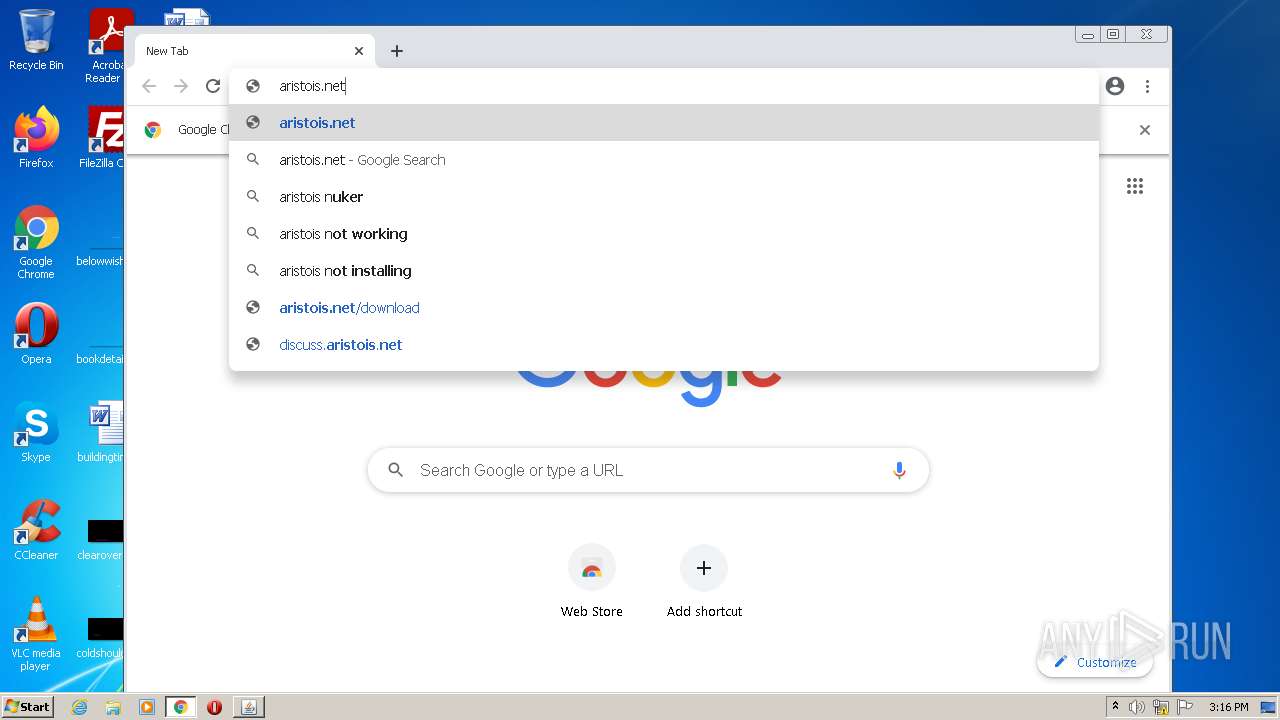1280x720 pixels.
Task: Launch Skype from the desktop
Action: [36, 431]
